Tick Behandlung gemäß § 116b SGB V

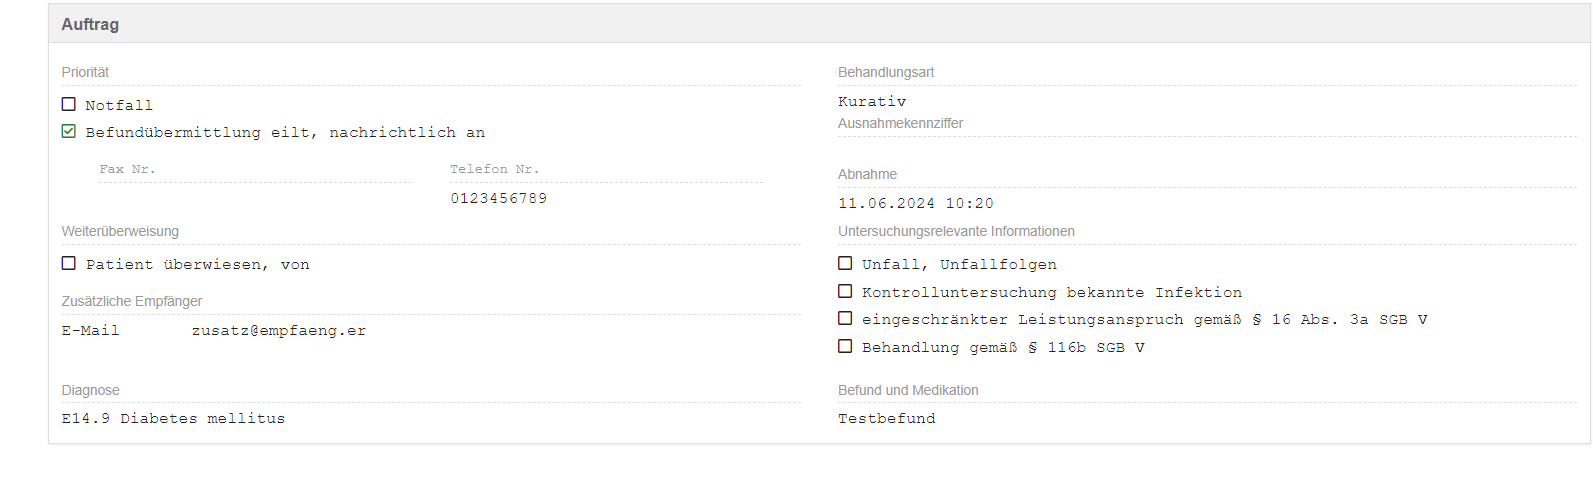tap(845, 346)
